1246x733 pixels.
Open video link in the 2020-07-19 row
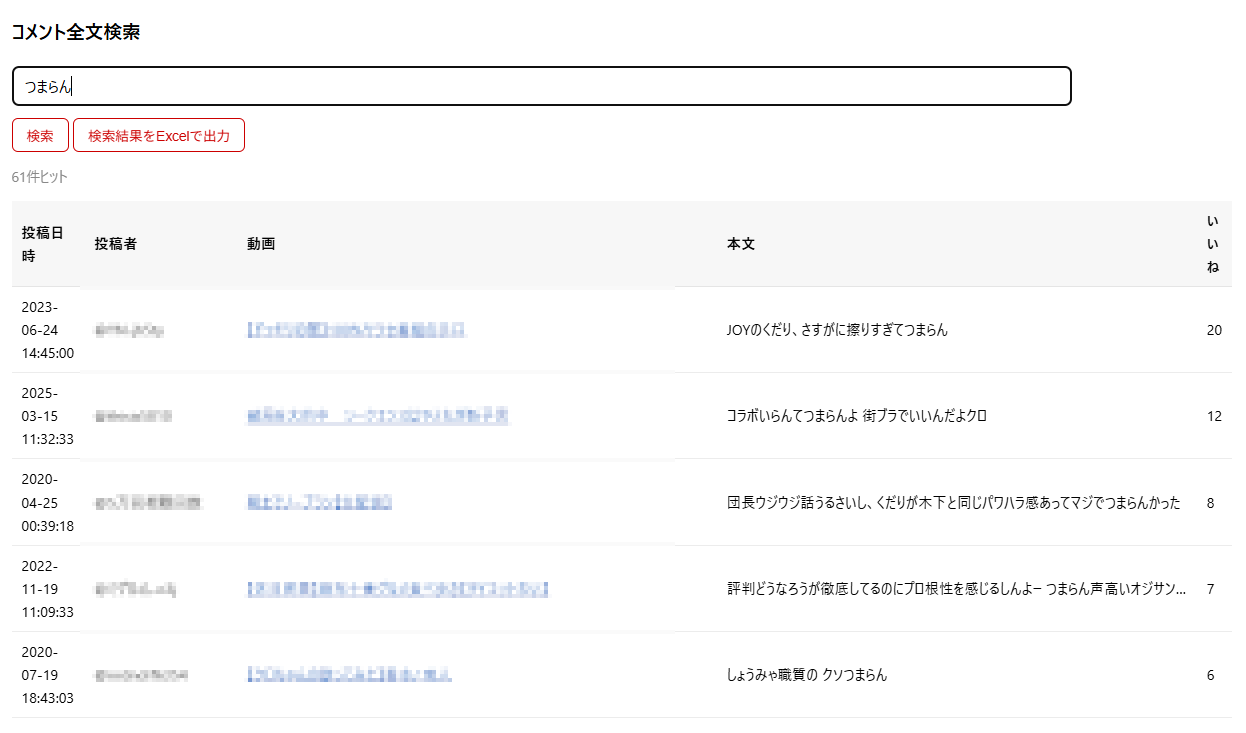coord(349,675)
